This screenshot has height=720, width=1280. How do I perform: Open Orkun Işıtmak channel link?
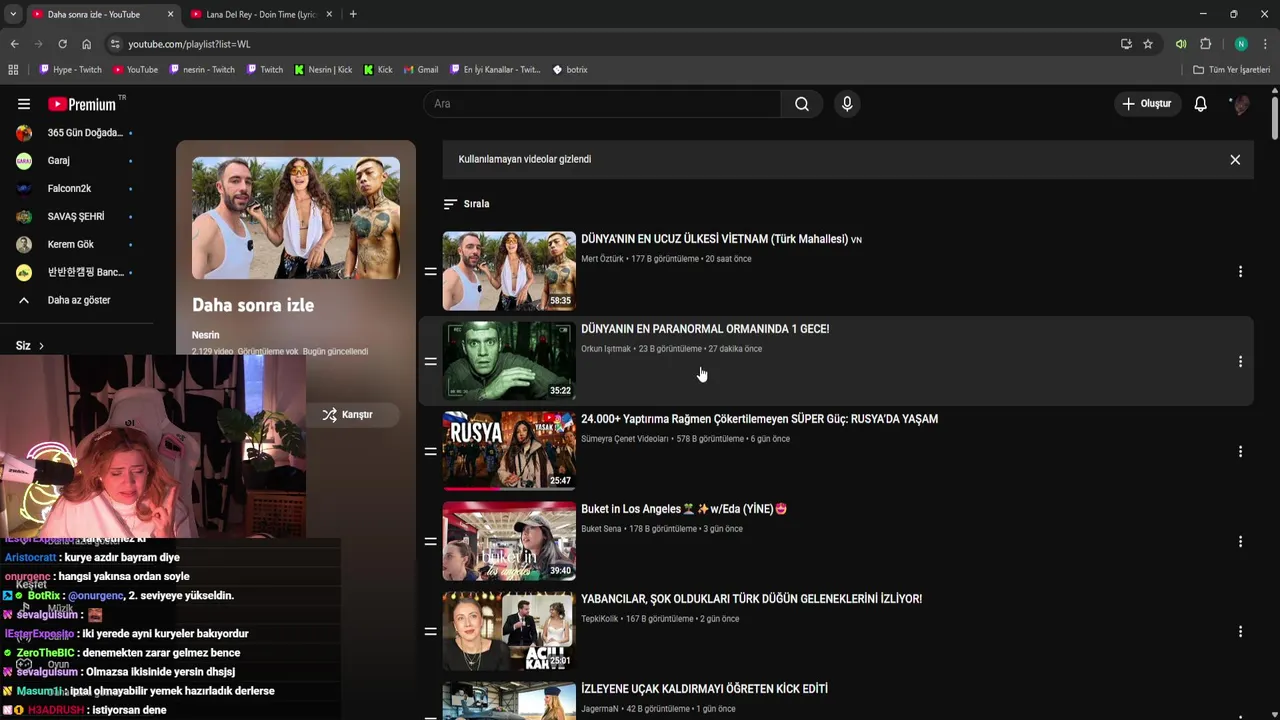tap(606, 349)
